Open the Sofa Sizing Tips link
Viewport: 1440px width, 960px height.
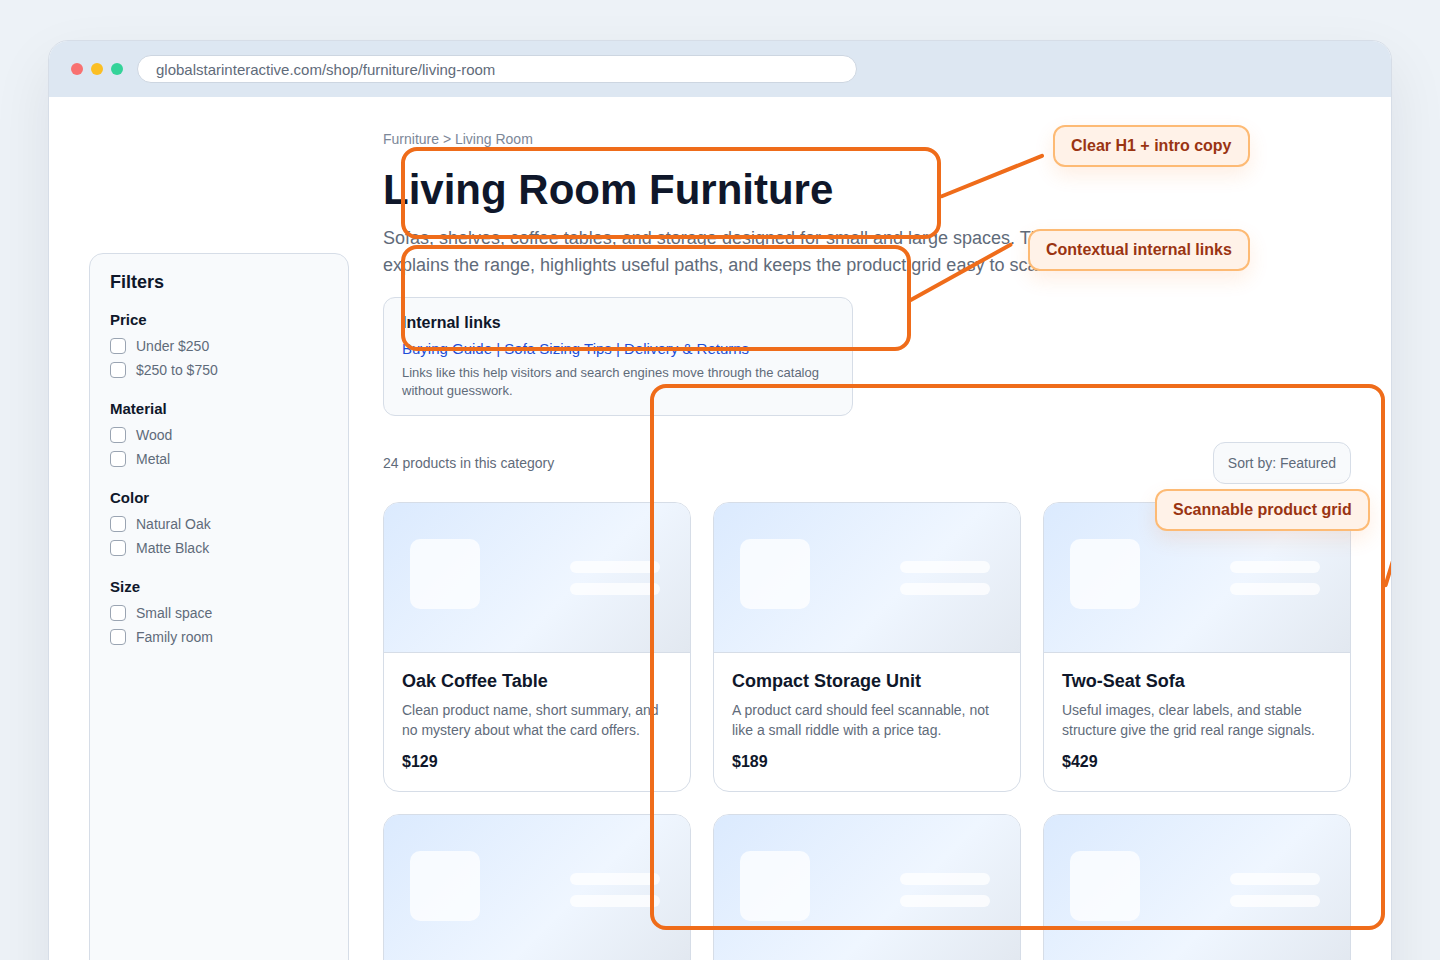click(558, 349)
